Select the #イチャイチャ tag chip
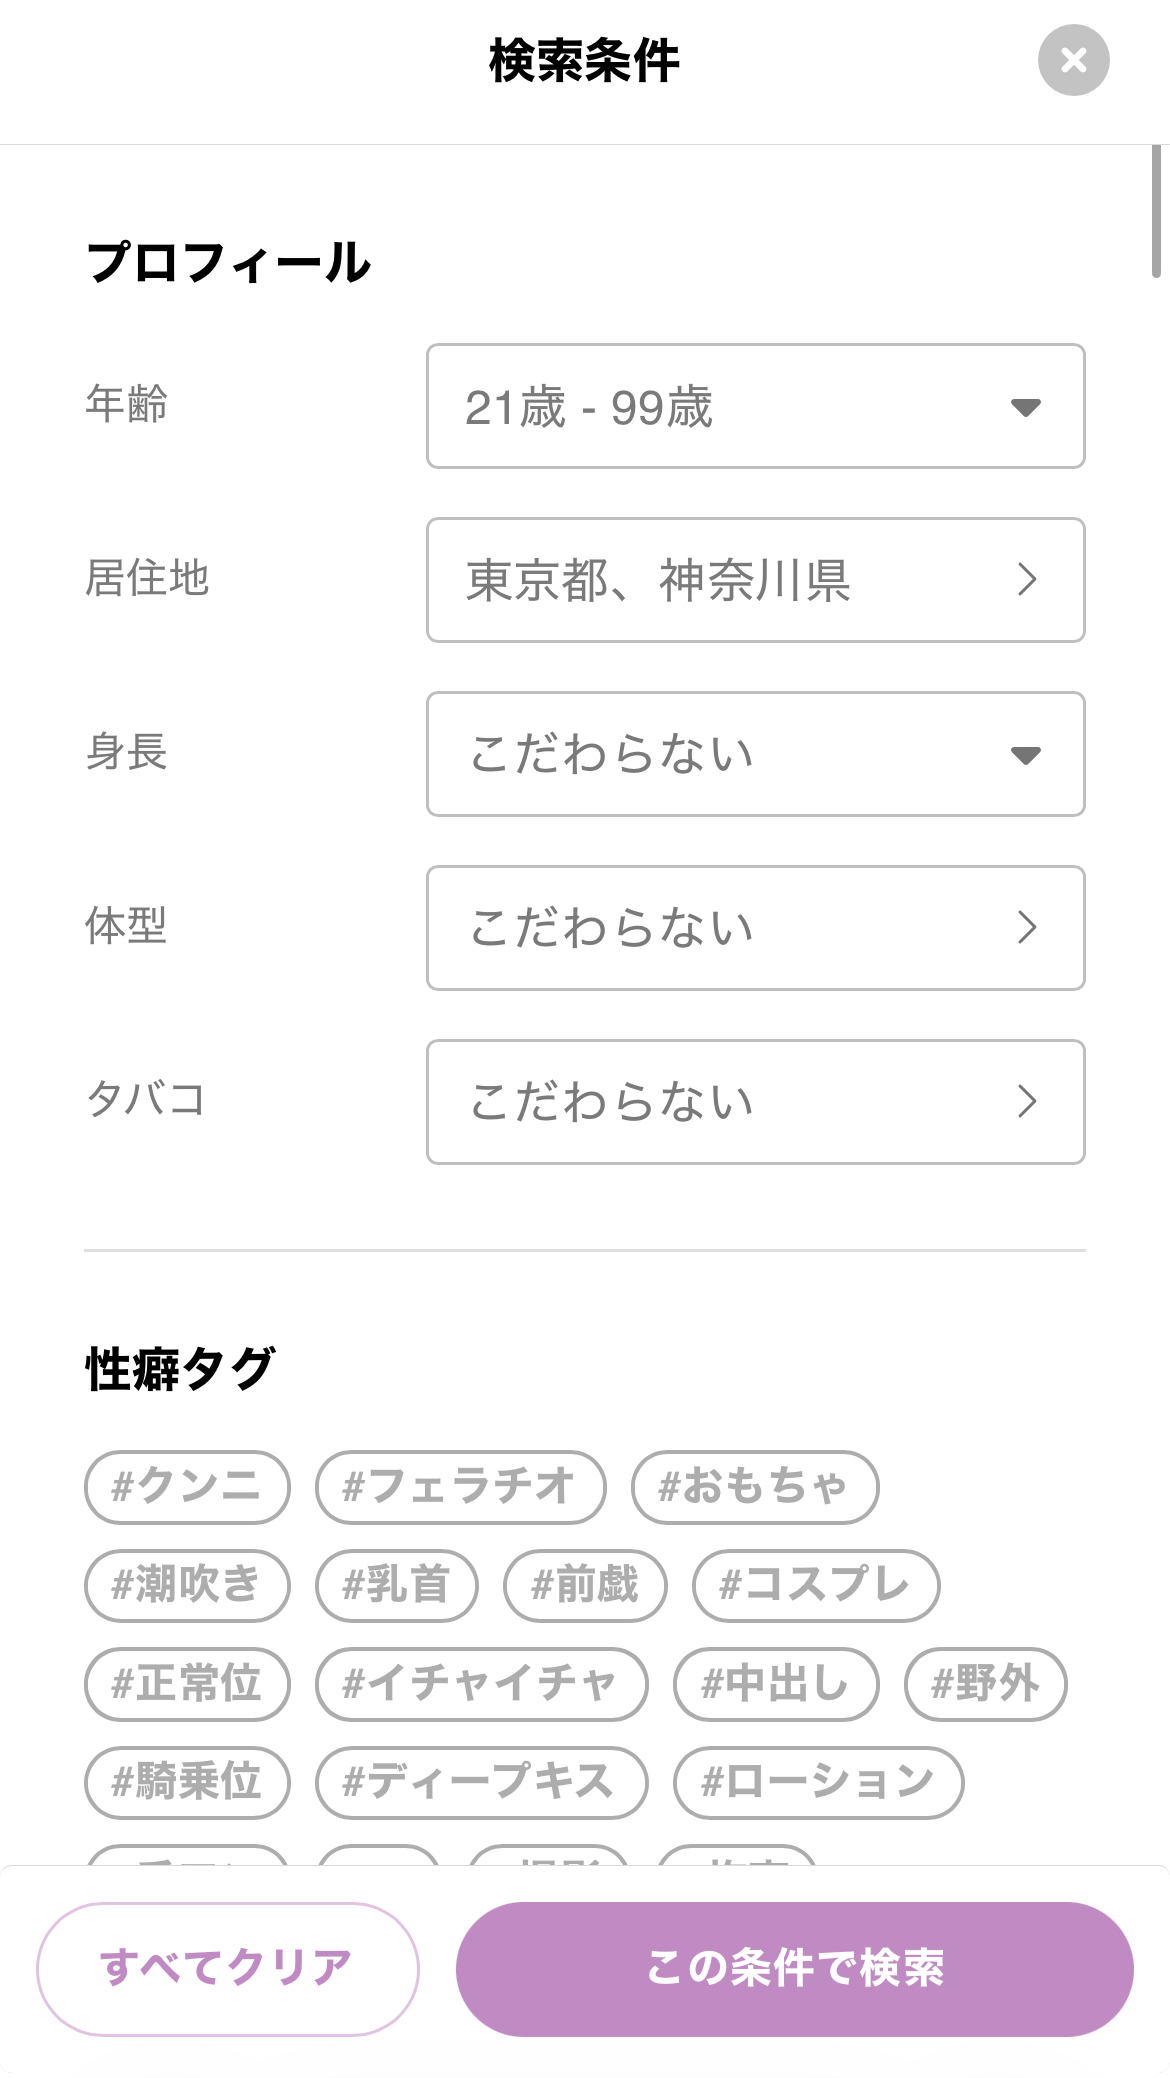Screen dimensions: 1170x2078 (482, 1684)
